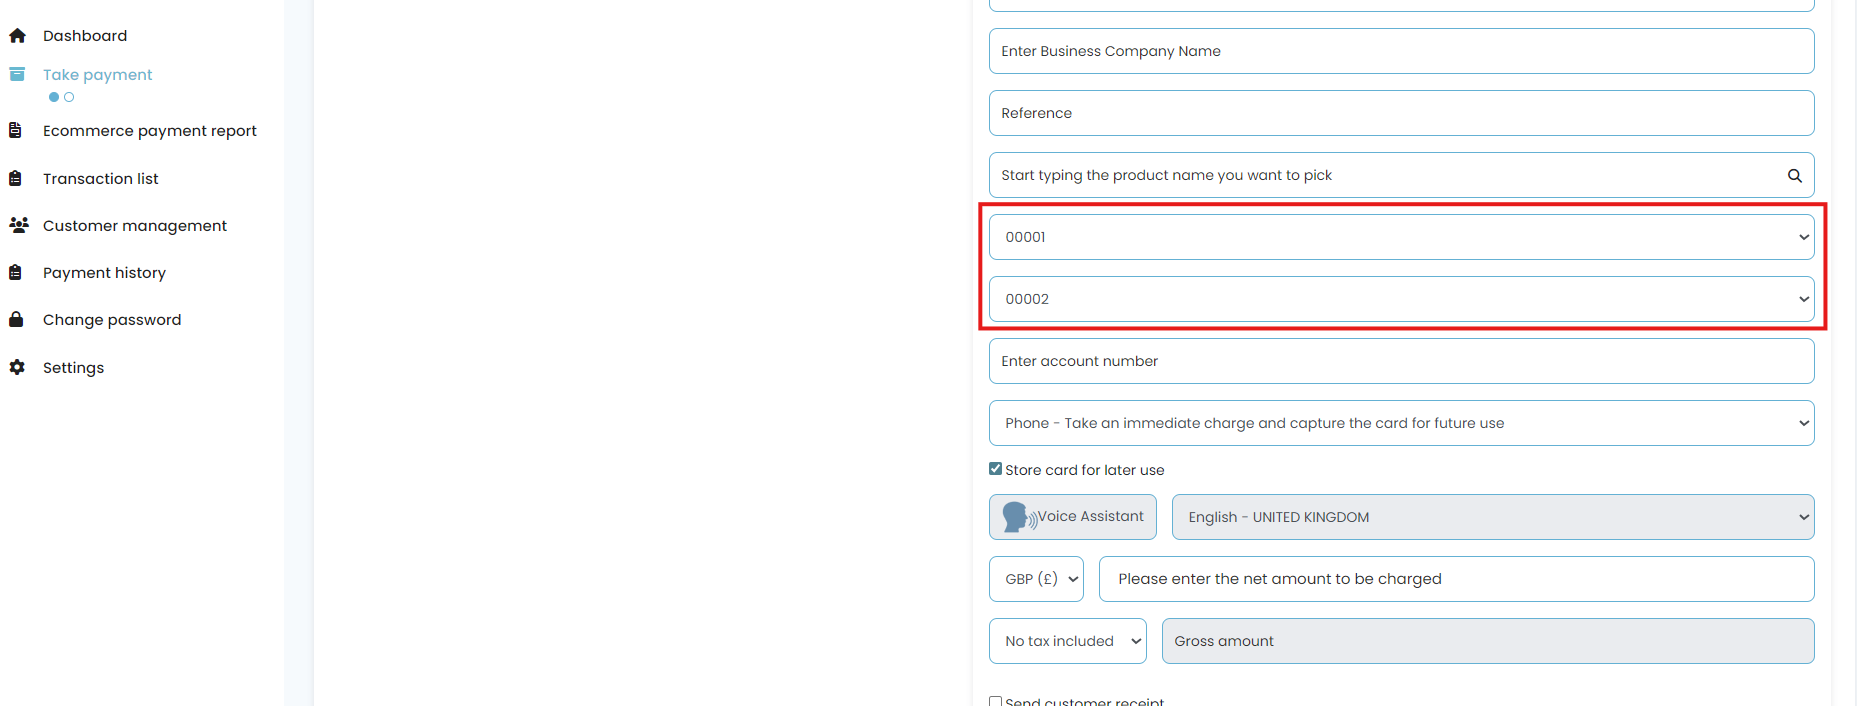Click the Transaction list clipboard icon
The image size is (1857, 706).
coord(16,179)
